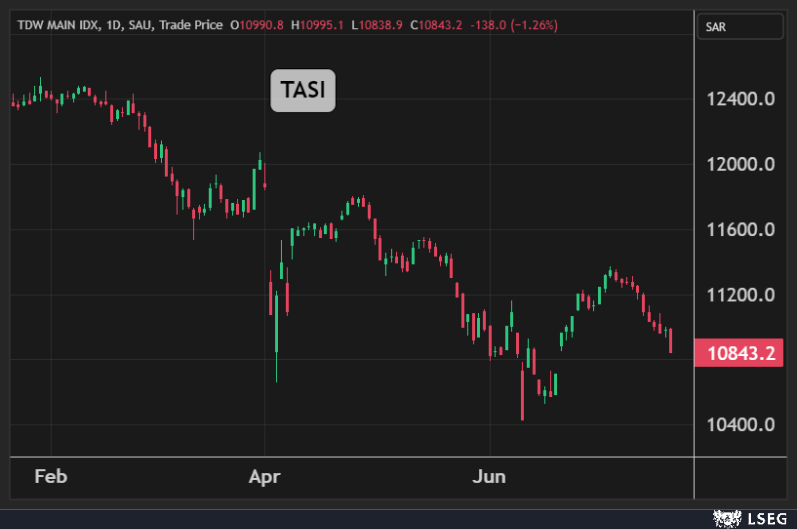Click the high value H10995.1
797x530 pixels.
316,24
